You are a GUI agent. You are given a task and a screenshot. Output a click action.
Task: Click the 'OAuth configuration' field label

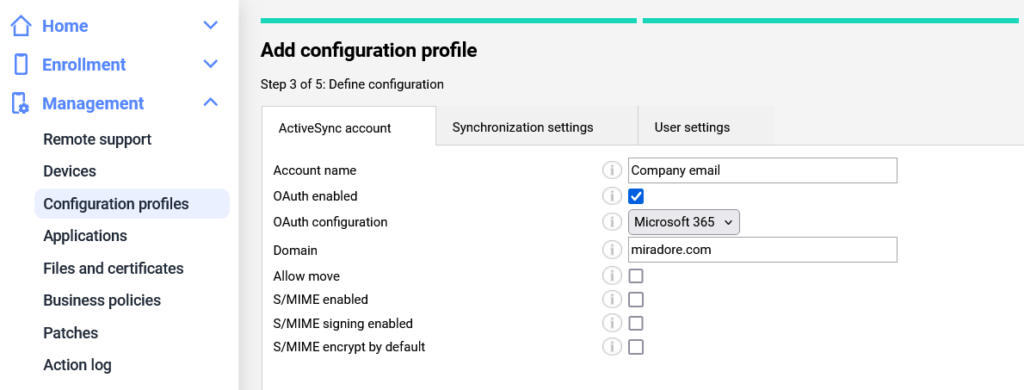[x=330, y=222]
